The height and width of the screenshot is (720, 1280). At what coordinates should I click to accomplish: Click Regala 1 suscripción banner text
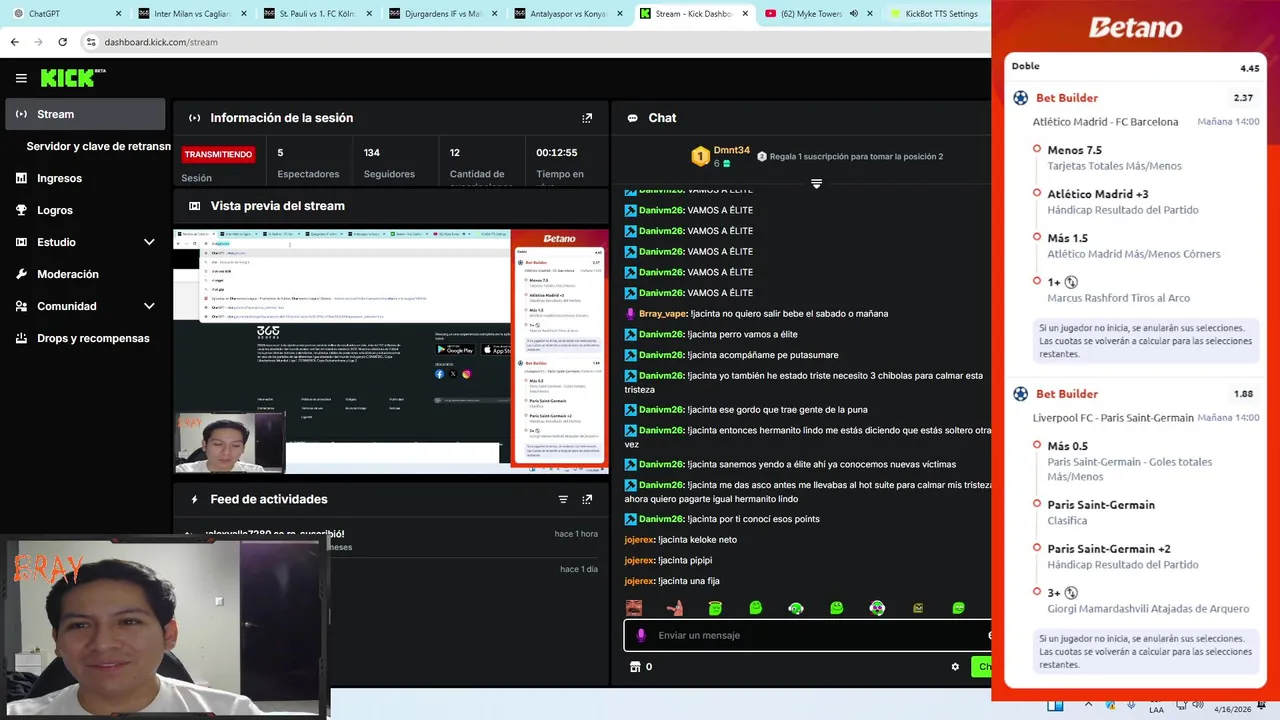(856, 156)
